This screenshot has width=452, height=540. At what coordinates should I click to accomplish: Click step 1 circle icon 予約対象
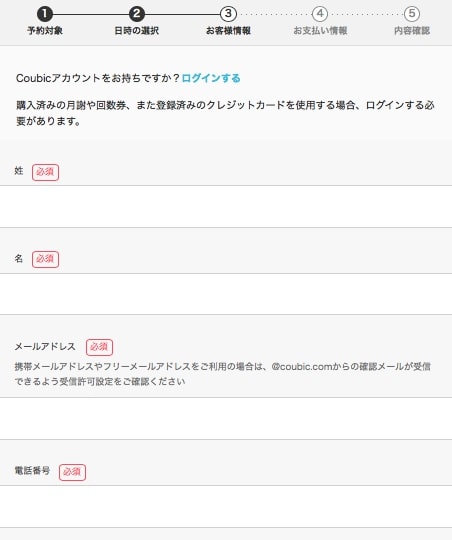(45, 14)
